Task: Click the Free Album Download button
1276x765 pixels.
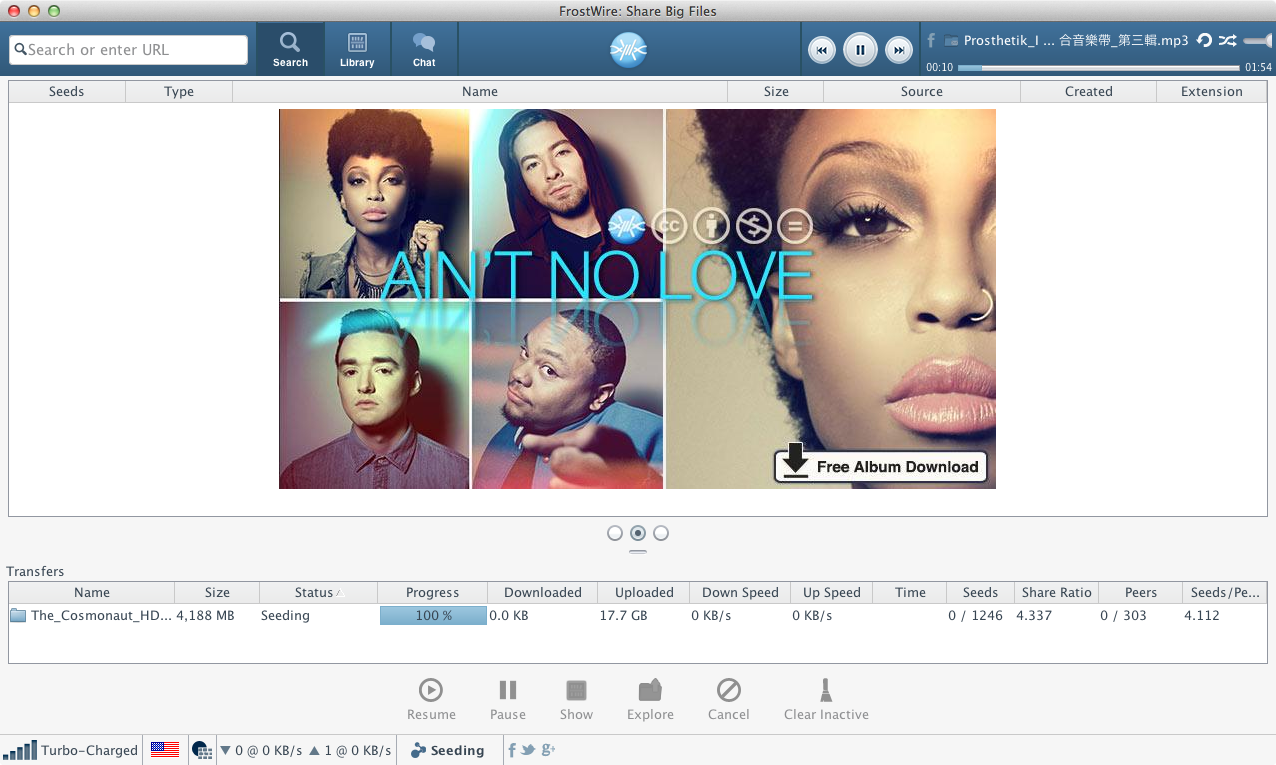Action: [881, 466]
